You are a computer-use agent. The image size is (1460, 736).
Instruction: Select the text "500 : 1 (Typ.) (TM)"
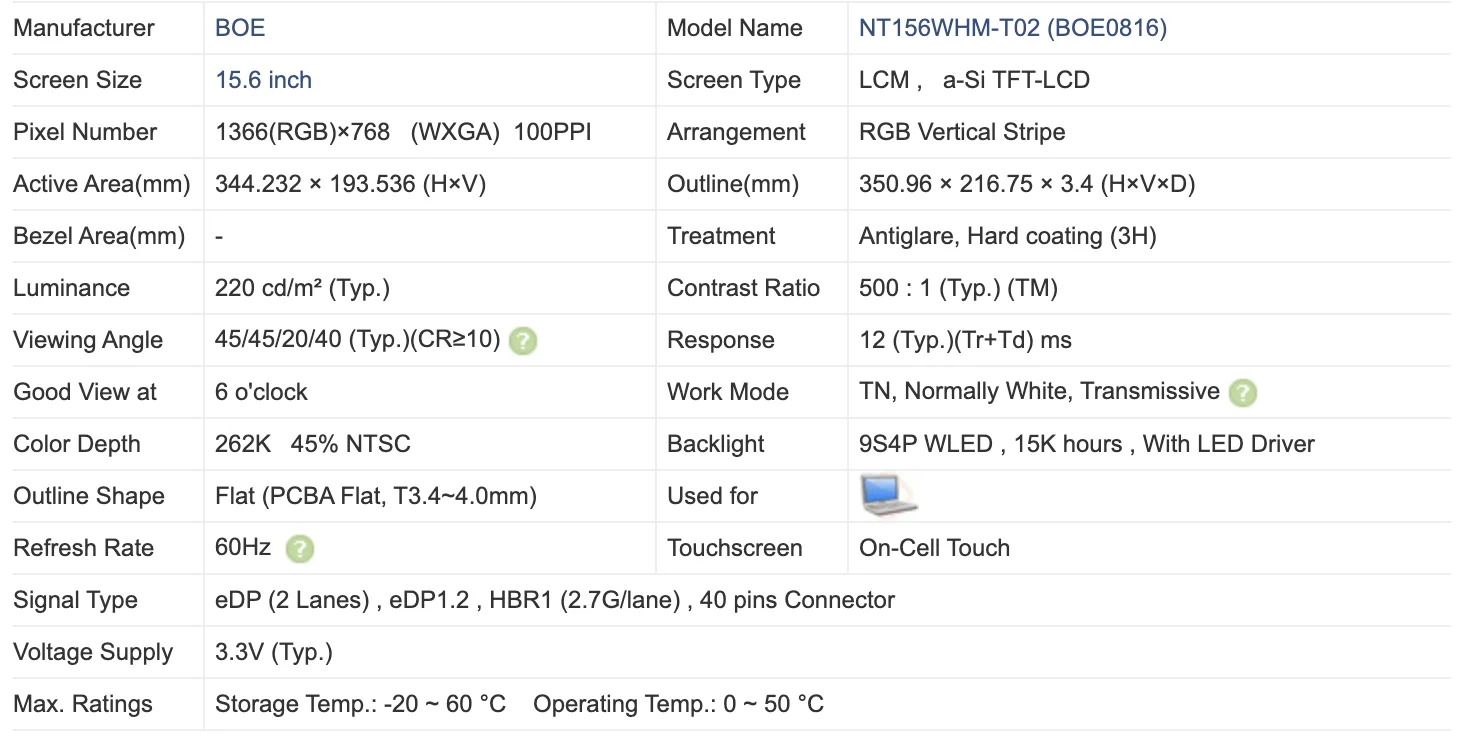[958, 288]
